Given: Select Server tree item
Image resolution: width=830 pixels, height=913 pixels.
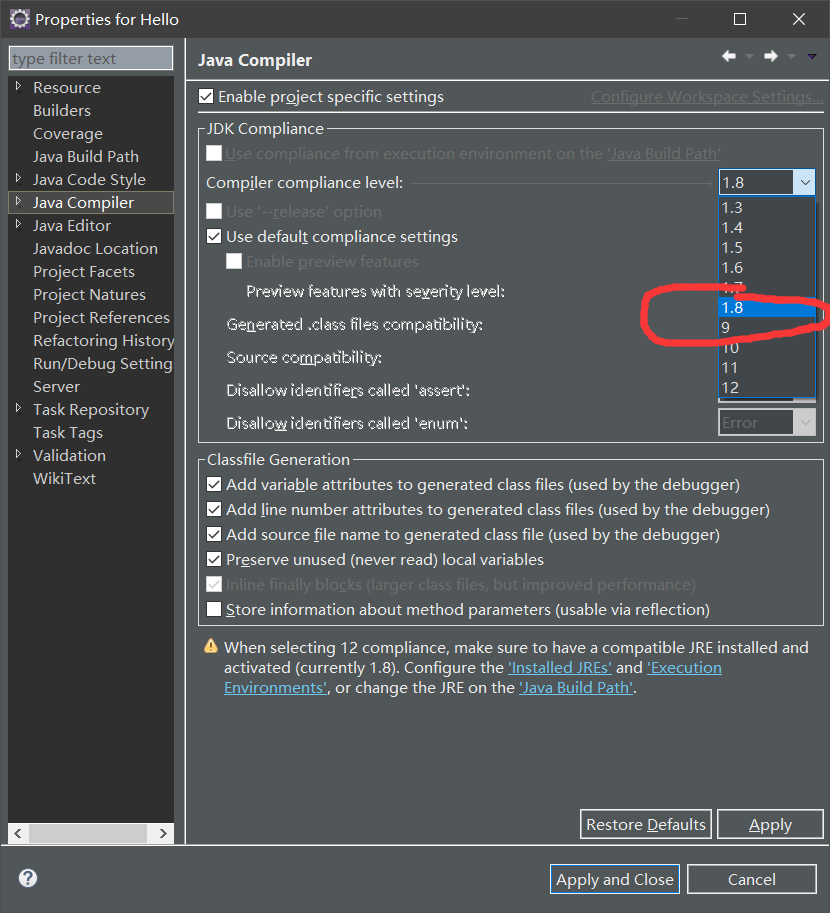Looking at the screenshot, I should click(x=56, y=386).
